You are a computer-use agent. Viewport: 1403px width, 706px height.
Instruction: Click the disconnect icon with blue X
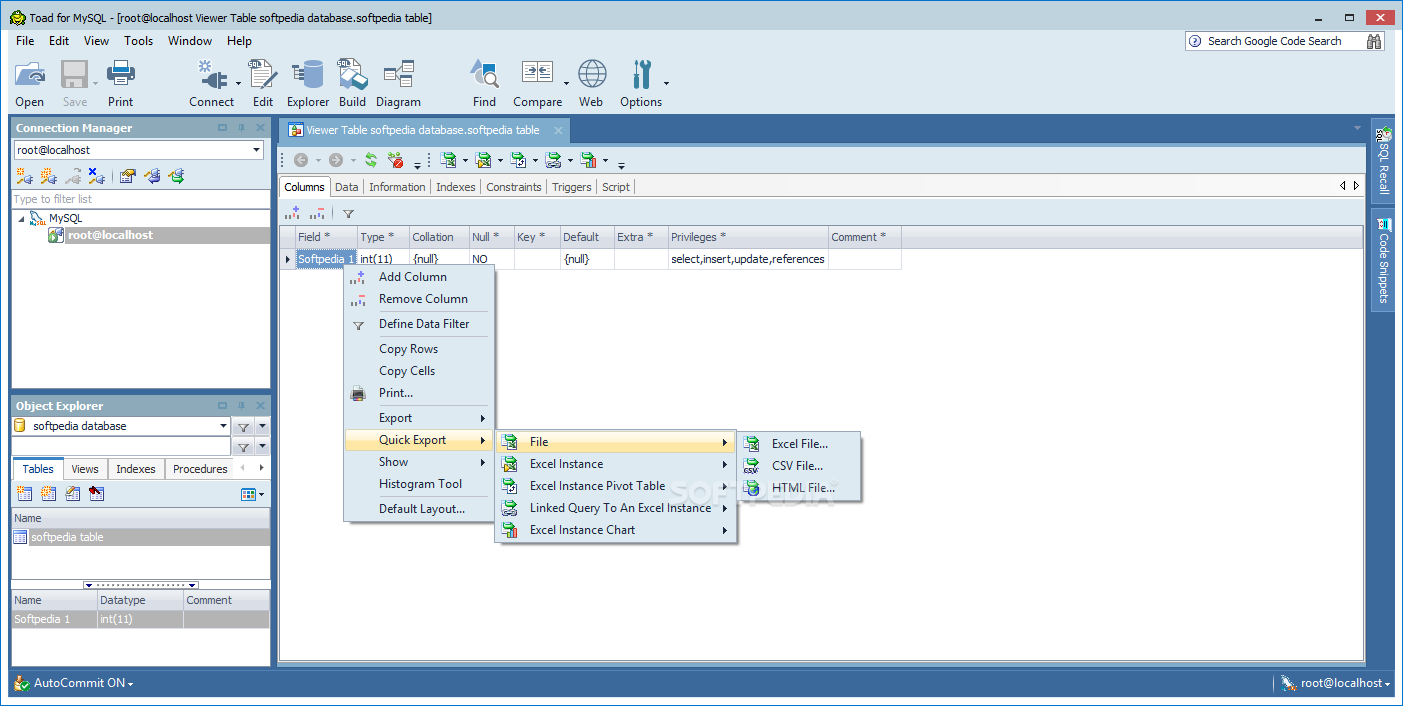(x=96, y=176)
